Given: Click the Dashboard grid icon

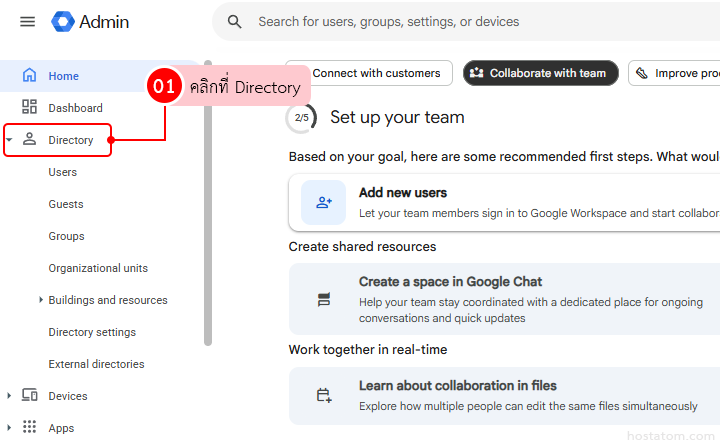Looking at the screenshot, I should (x=29, y=107).
